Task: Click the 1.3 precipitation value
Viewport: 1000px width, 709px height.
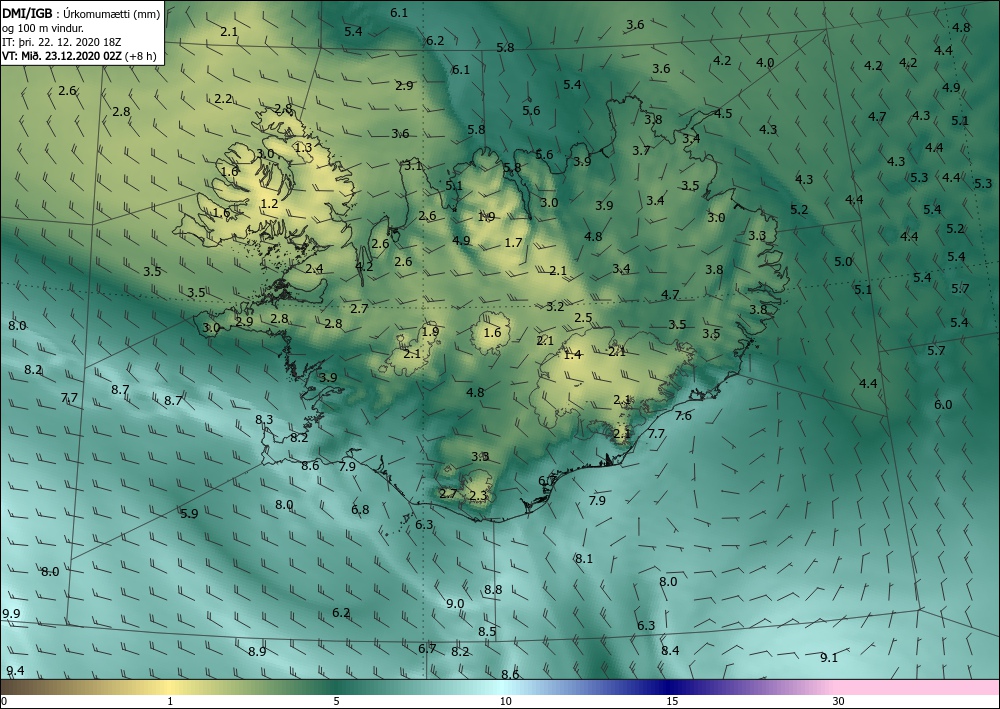Action: coord(304,148)
